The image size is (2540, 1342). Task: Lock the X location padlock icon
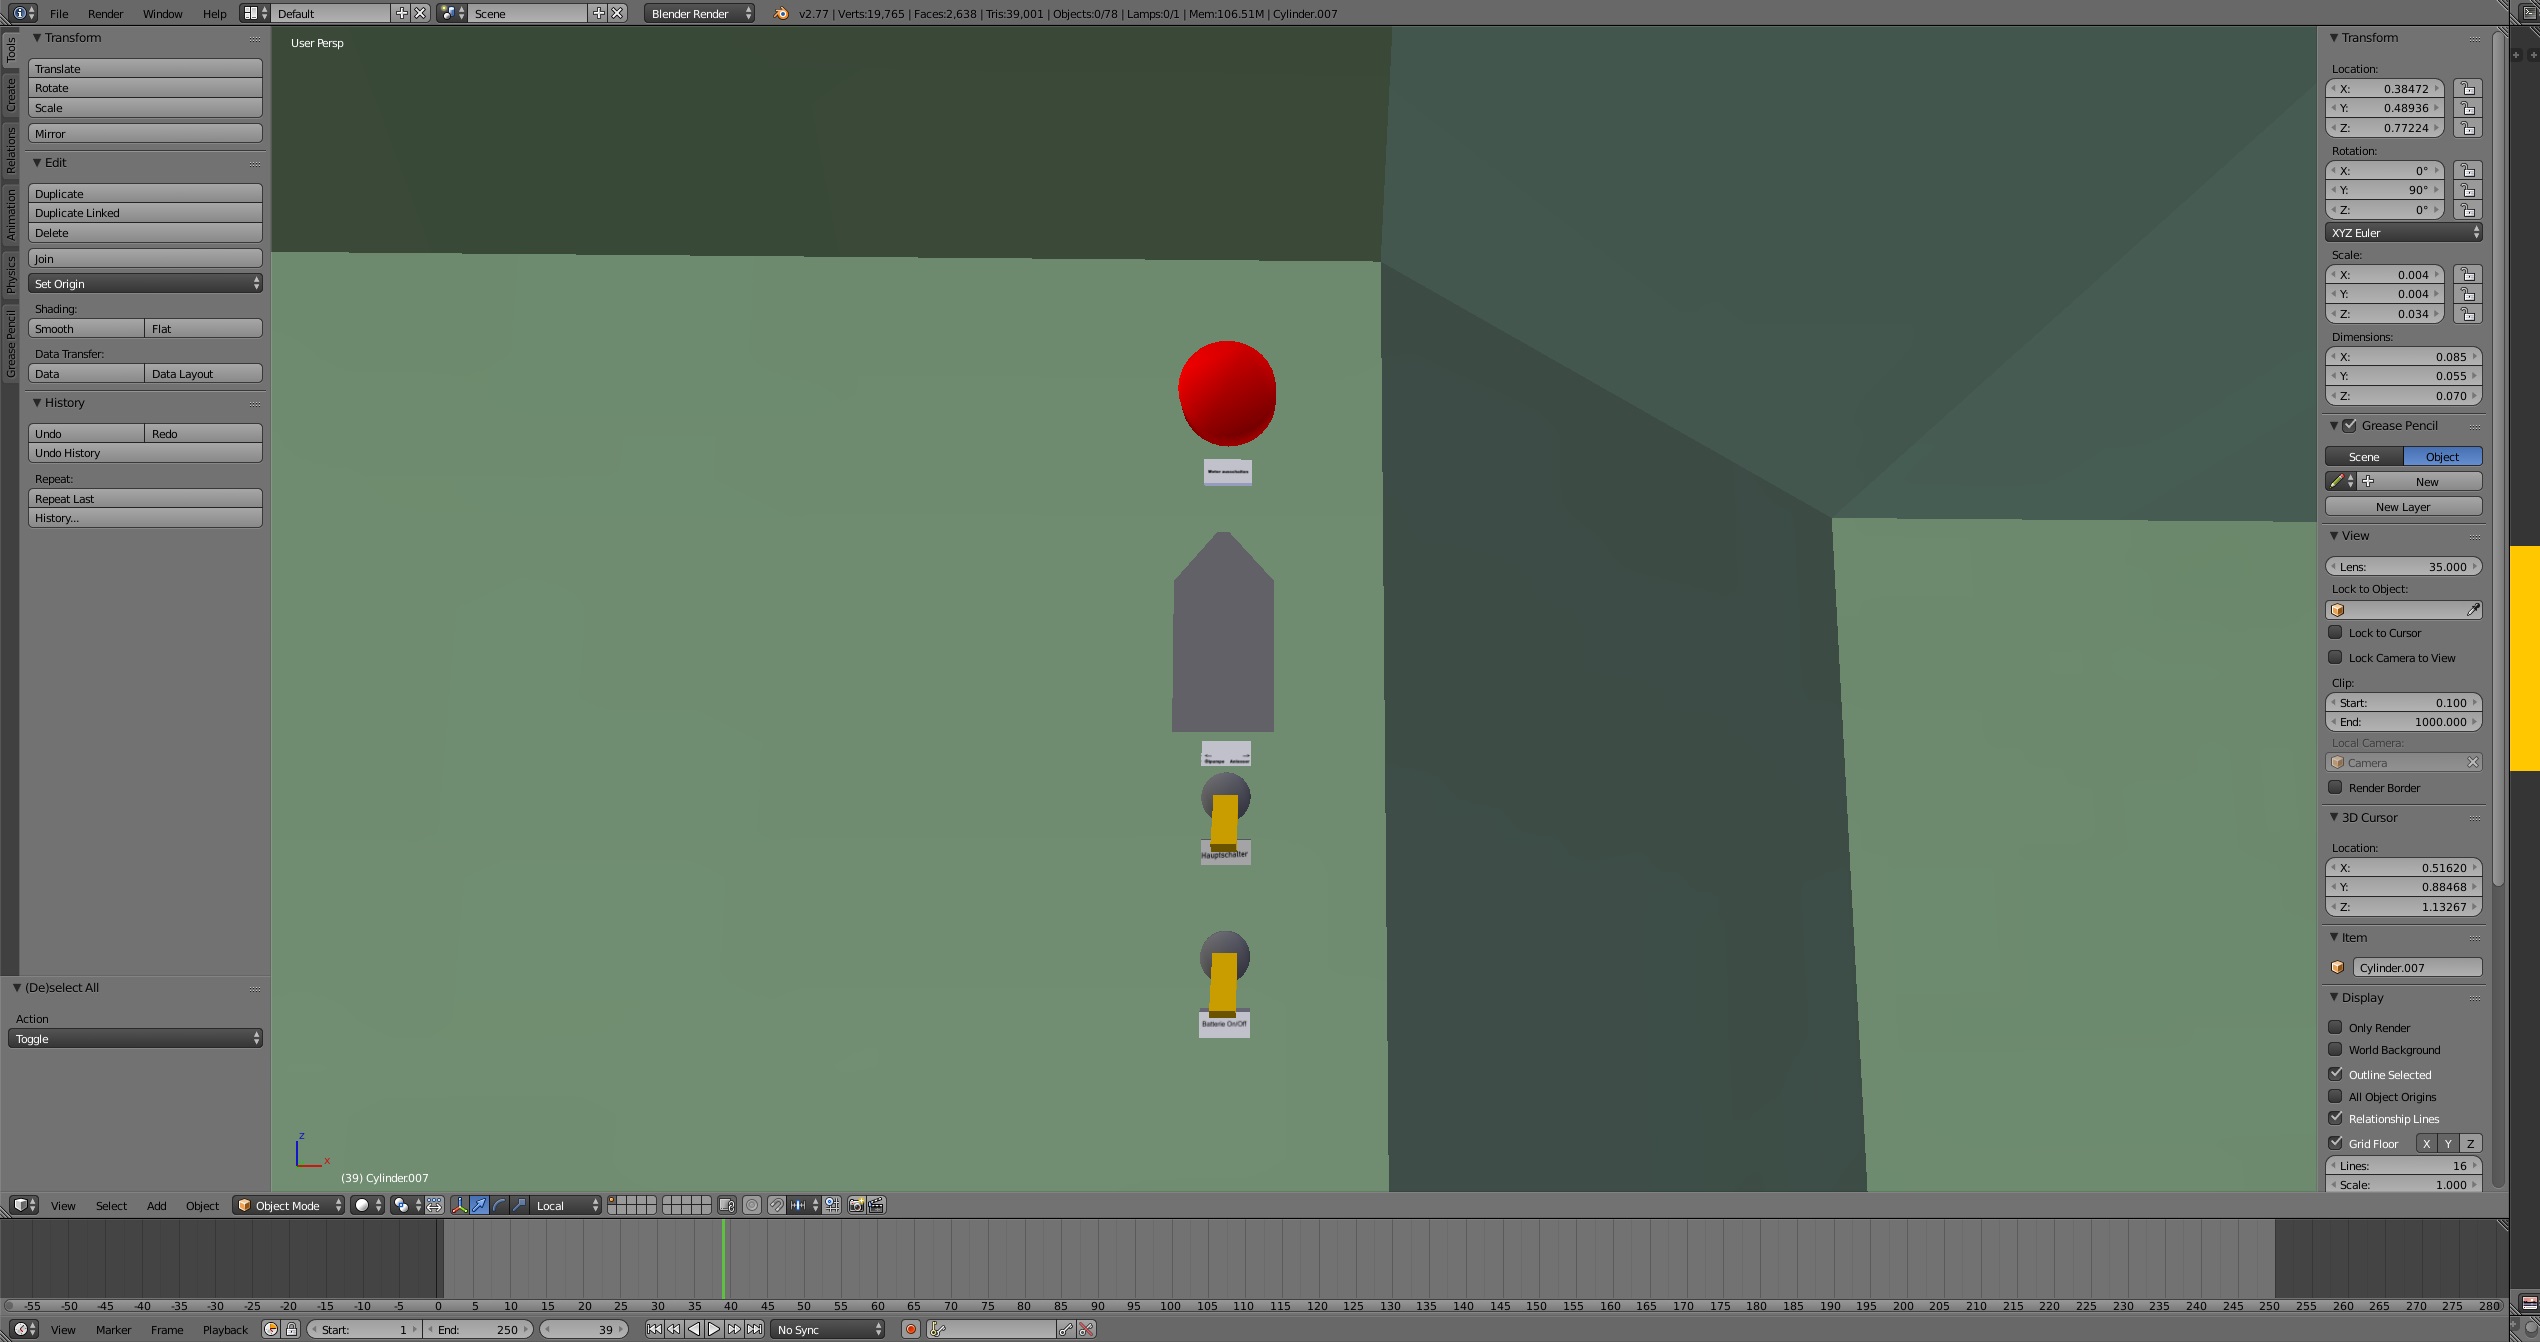click(2468, 89)
